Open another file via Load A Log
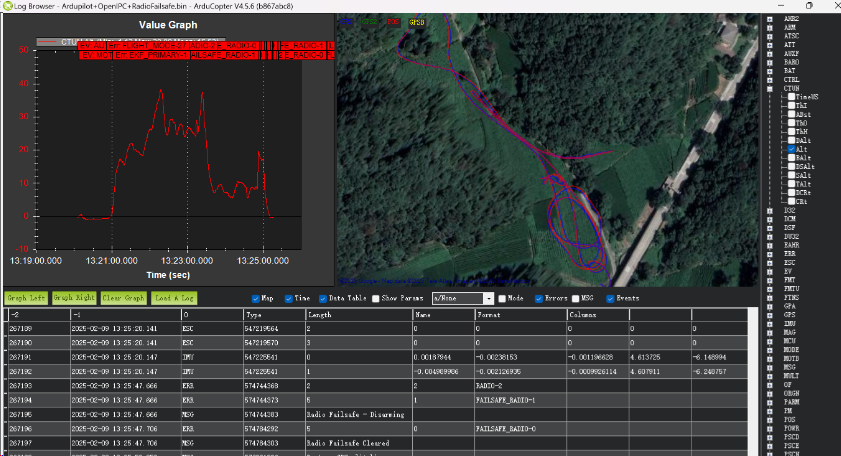Image resolution: width=841 pixels, height=456 pixels. [174, 298]
